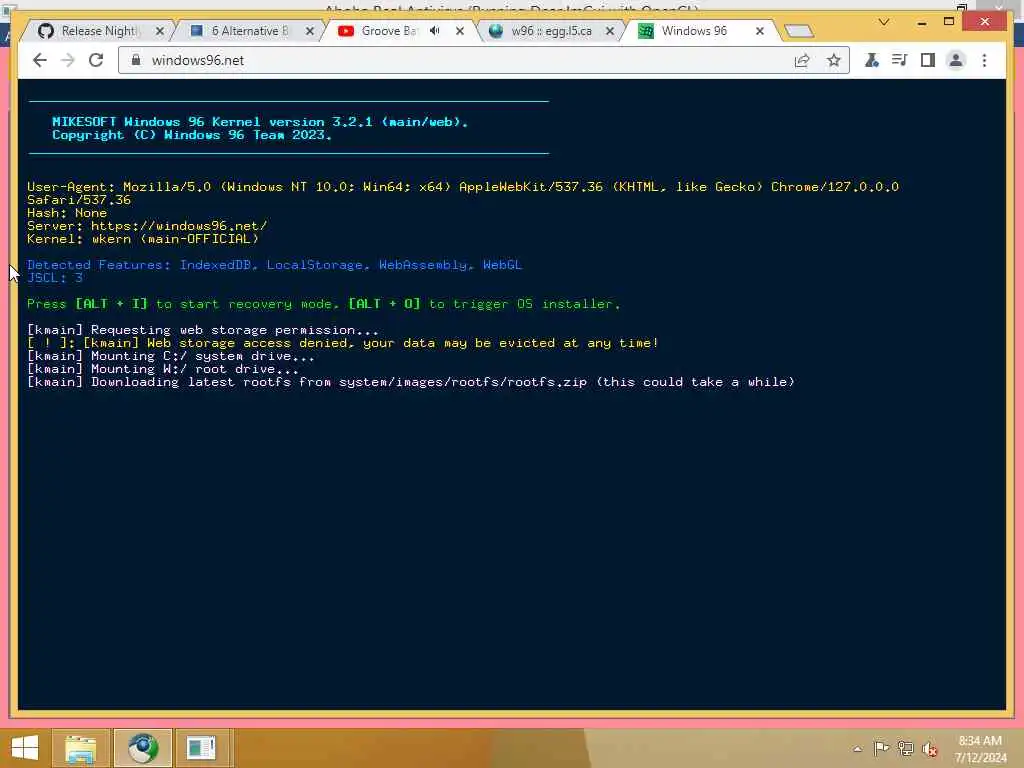Screen dimensions: 1024x768
Task: Click the 'Detected Features' line
Action: point(274,265)
